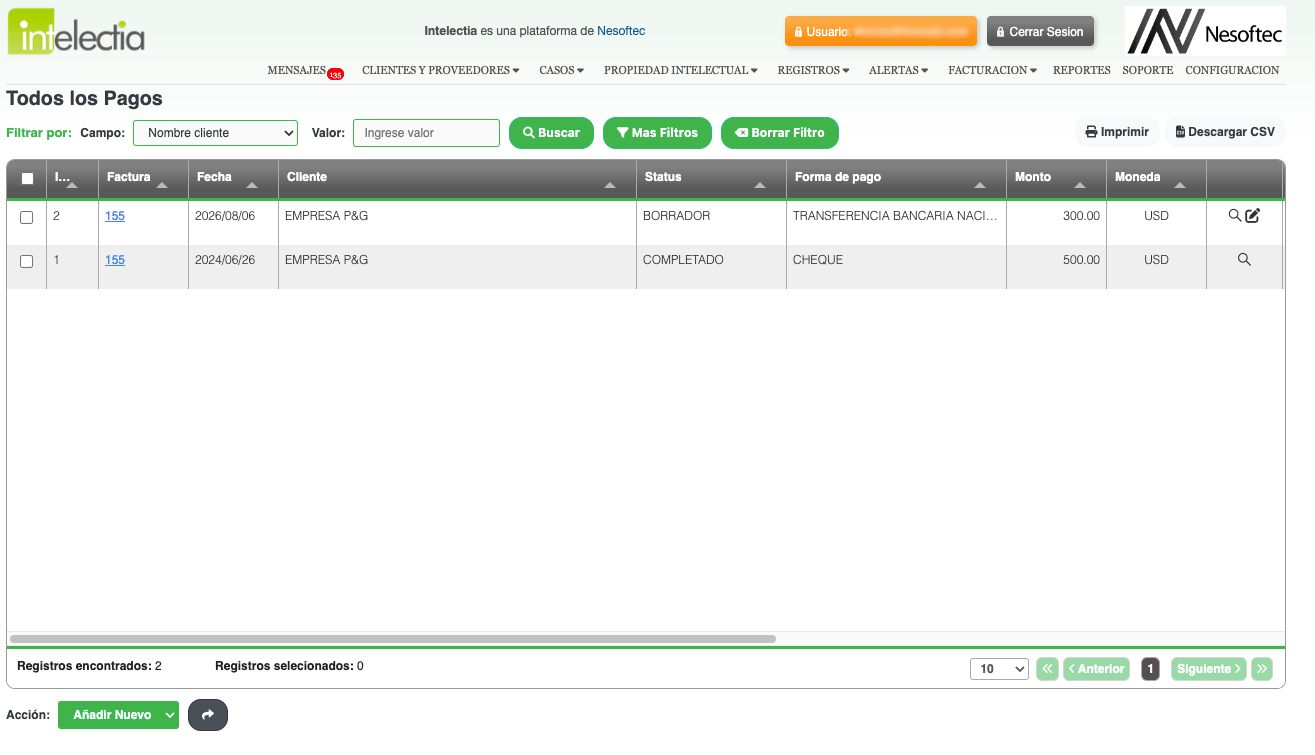Click the Descargar CSV button
The height and width of the screenshot is (755, 1315).
[1225, 132]
